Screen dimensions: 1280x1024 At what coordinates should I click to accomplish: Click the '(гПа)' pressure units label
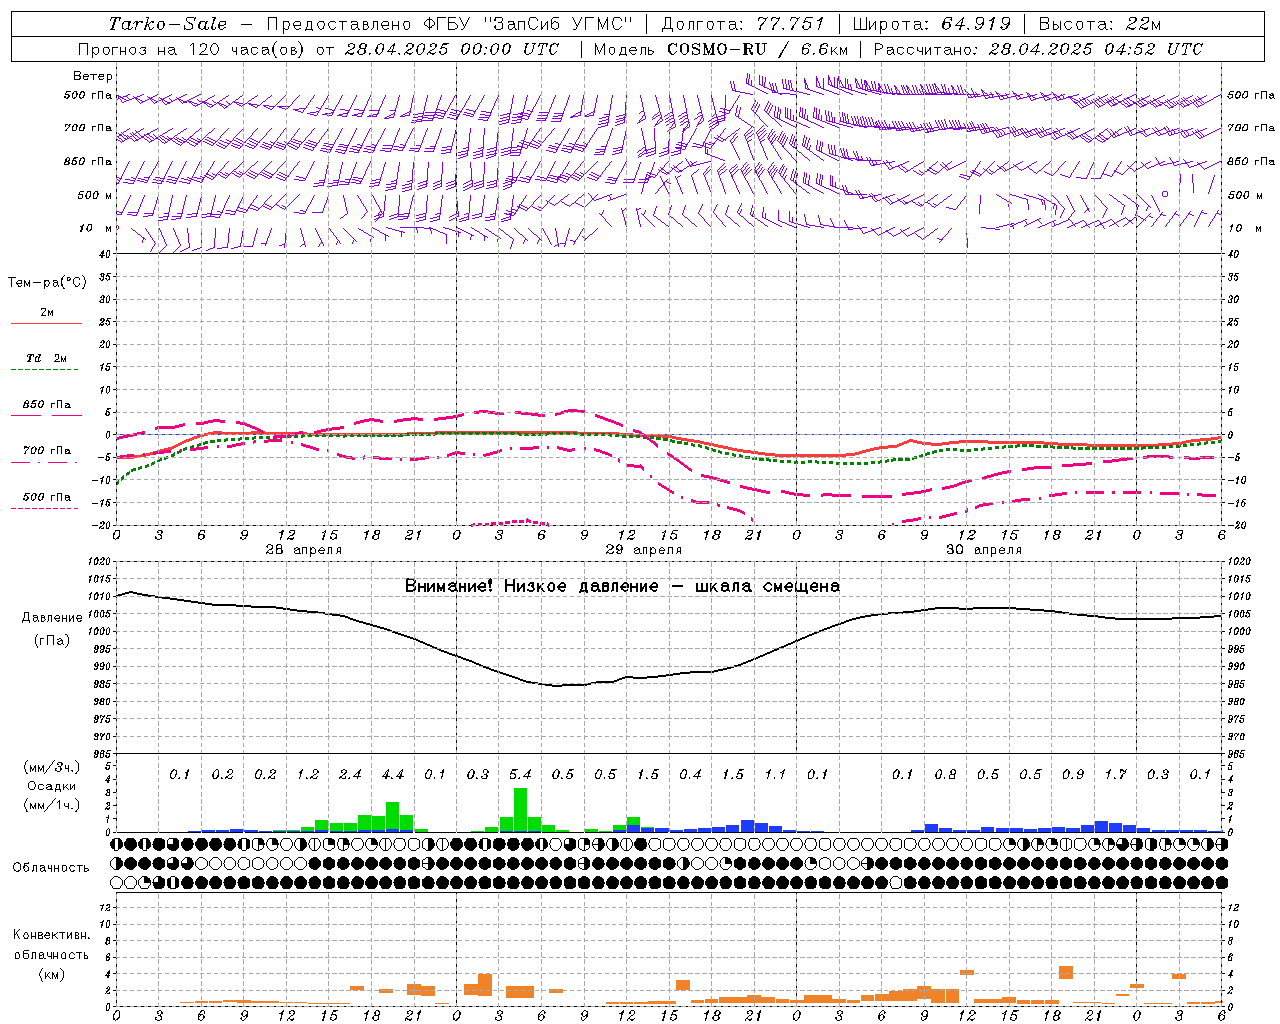(52, 641)
